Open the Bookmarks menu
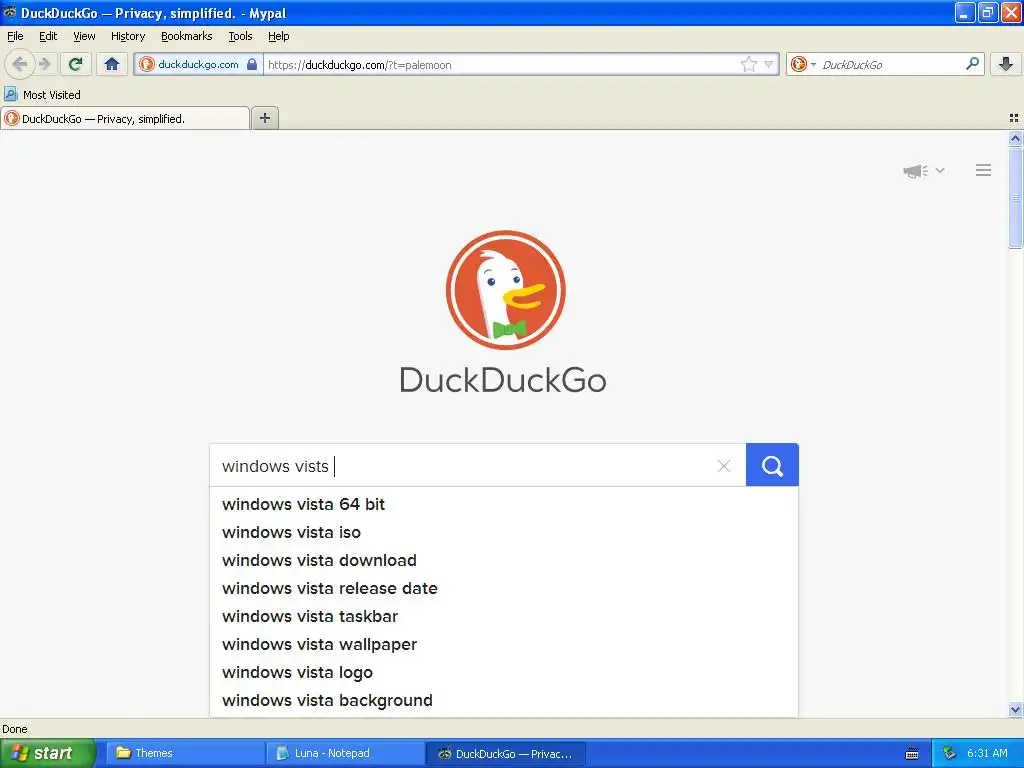This screenshot has height=768, width=1024. (186, 37)
